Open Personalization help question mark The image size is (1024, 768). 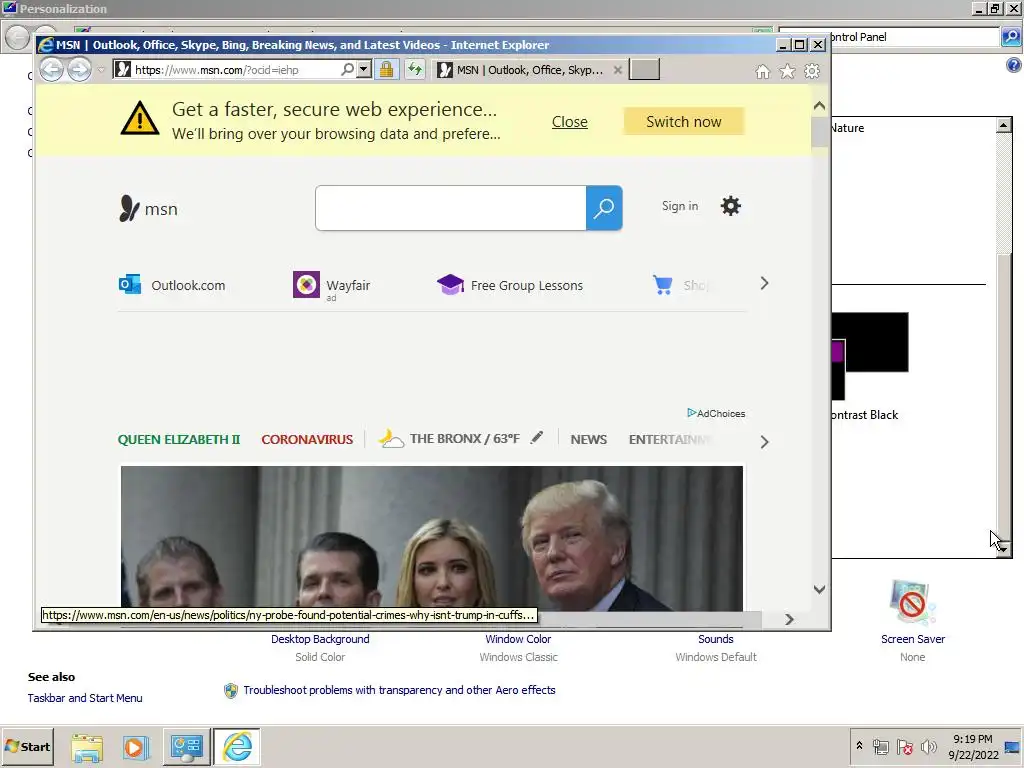(1014, 65)
